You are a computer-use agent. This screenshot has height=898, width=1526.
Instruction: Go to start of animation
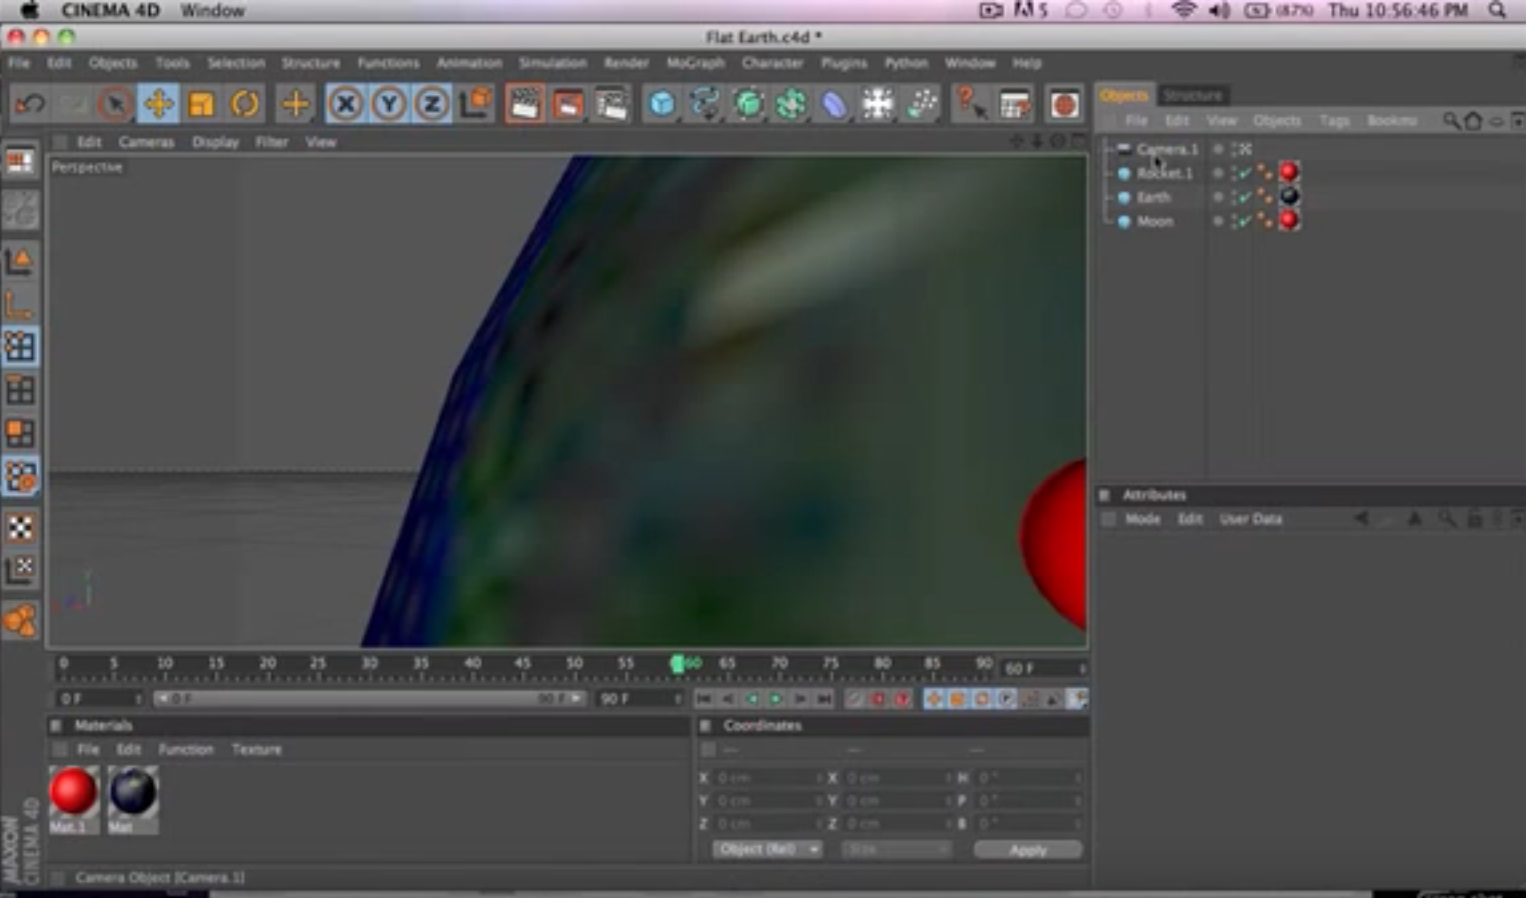(704, 699)
